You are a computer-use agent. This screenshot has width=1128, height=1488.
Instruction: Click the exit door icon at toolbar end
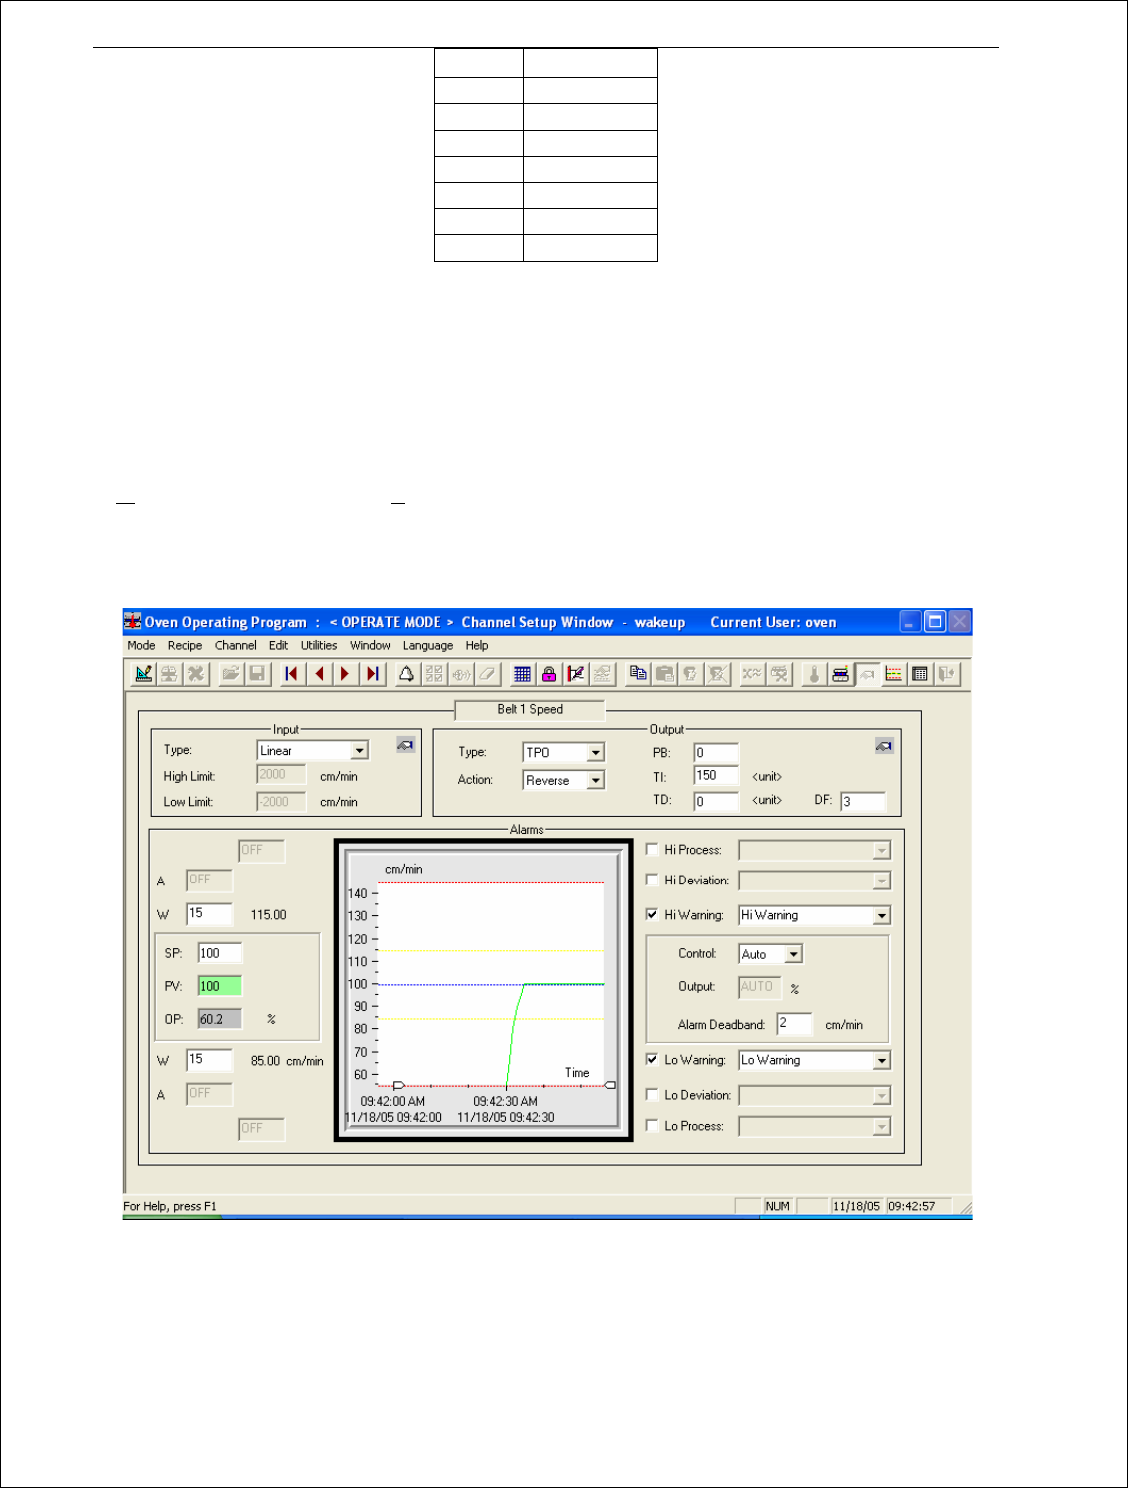coord(946,674)
